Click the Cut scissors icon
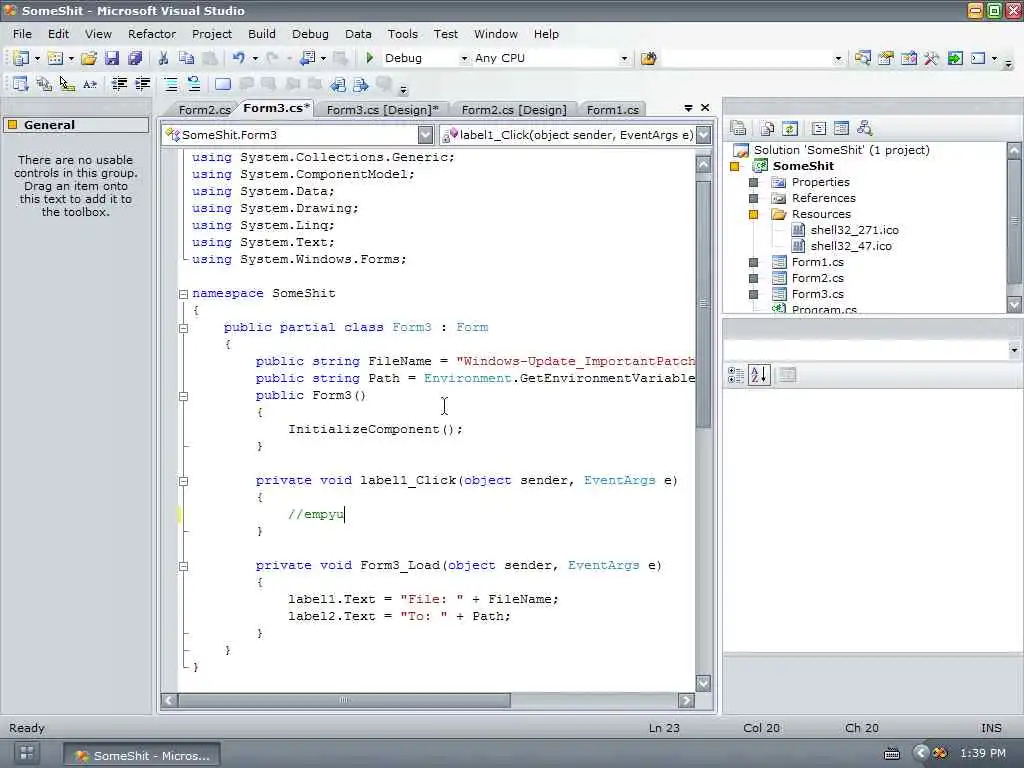This screenshot has height=768, width=1024. pos(163,58)
